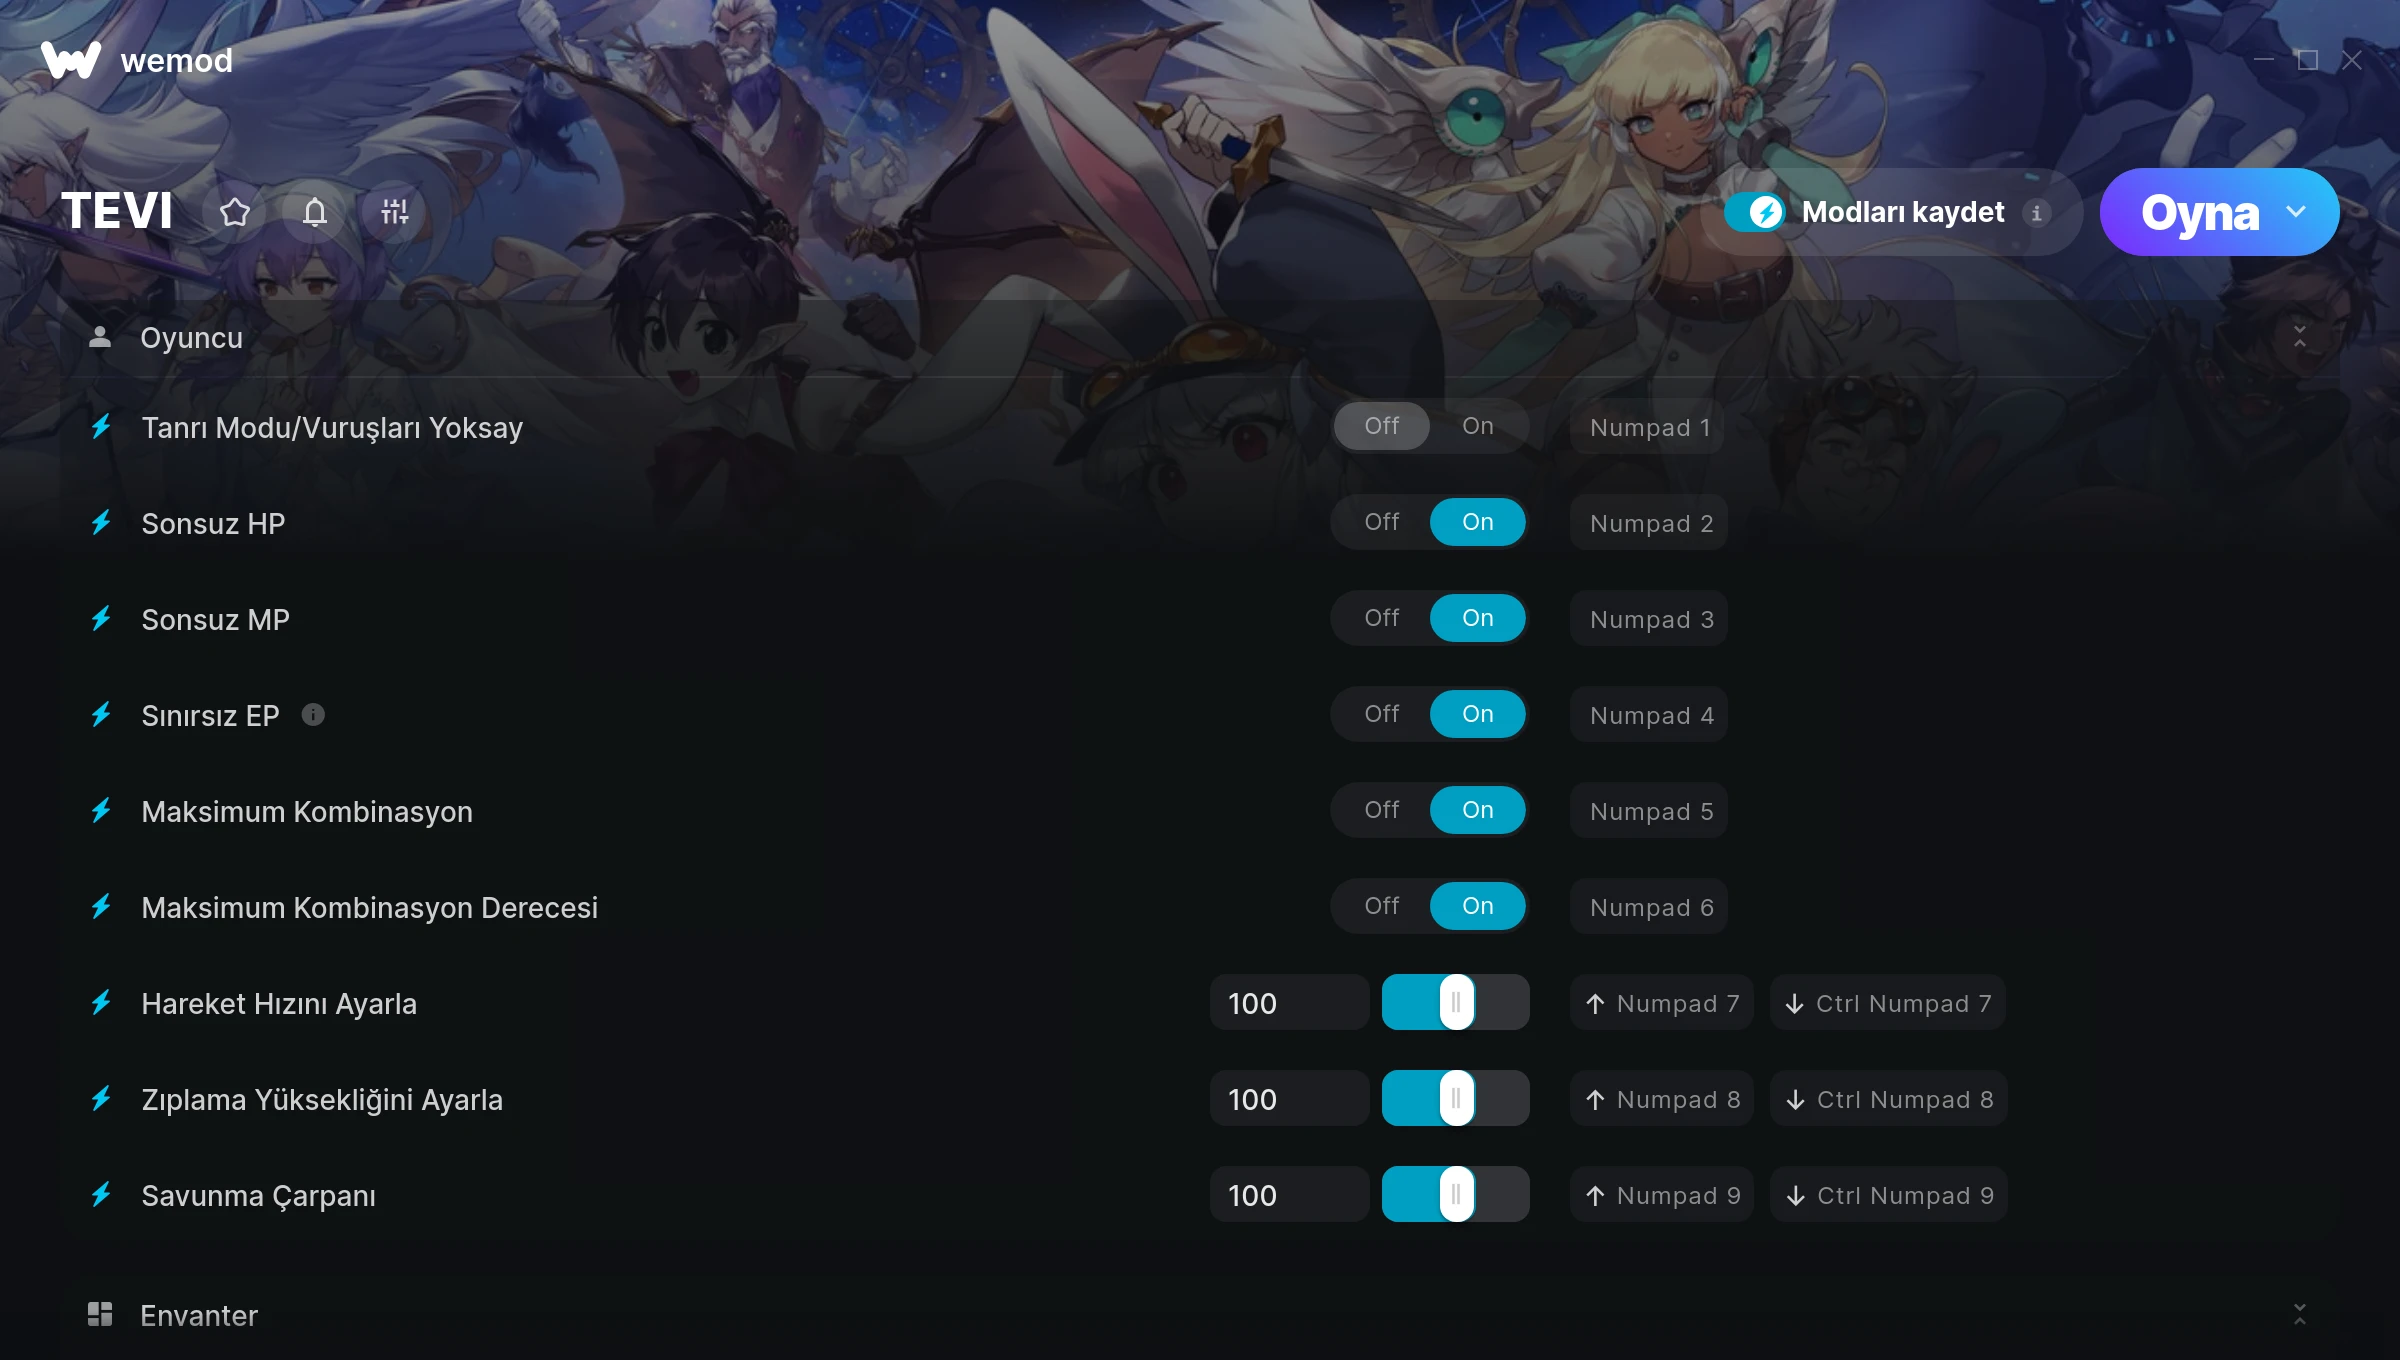The image size is (2400, 1360).
Task: Open notifications bell icon for TEVI
Action: pos(315,212)
